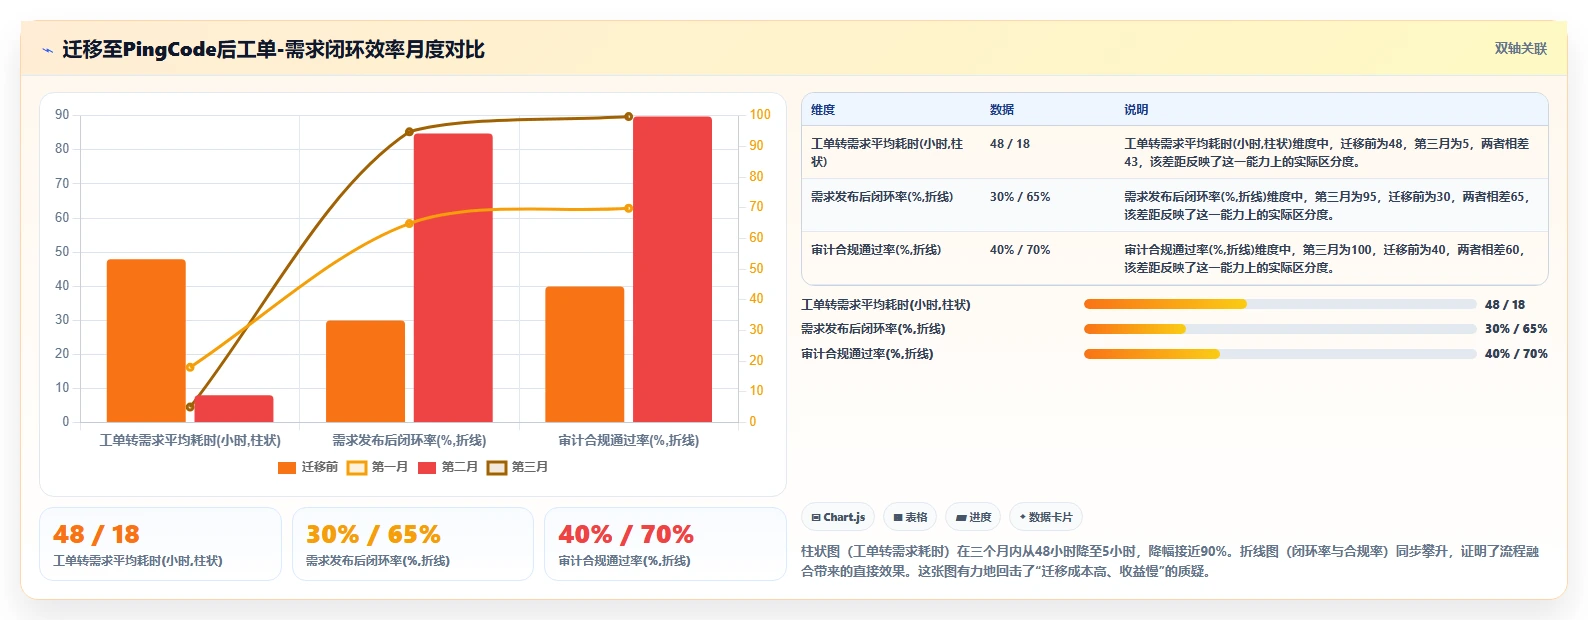1588x620 pixels.
Task: Click the tall red 第二月 bar for 需求发布后闭环率
Action: click(453, 278)
